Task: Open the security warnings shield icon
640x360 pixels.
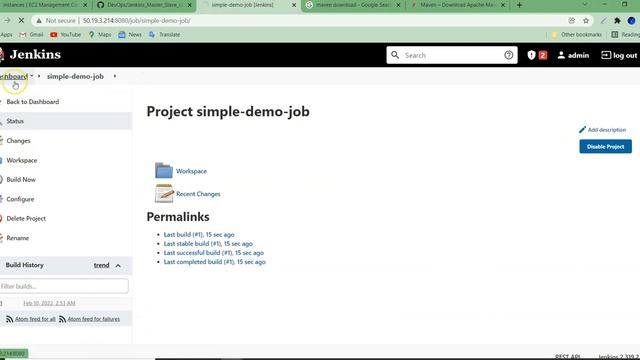Action: 531,55
